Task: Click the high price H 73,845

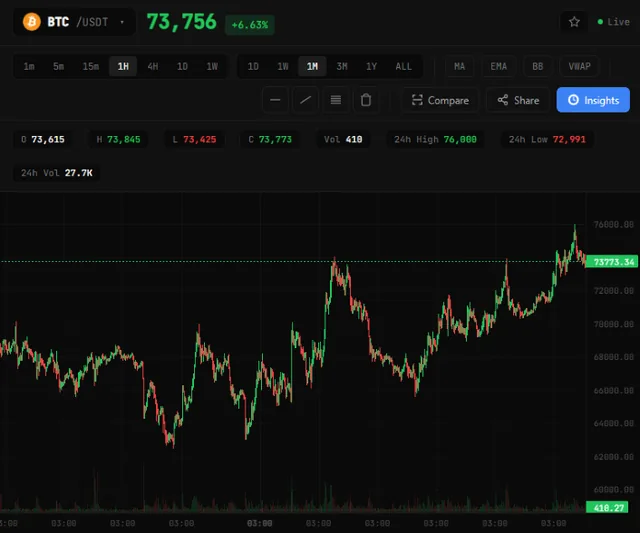Action: (118, 139)
